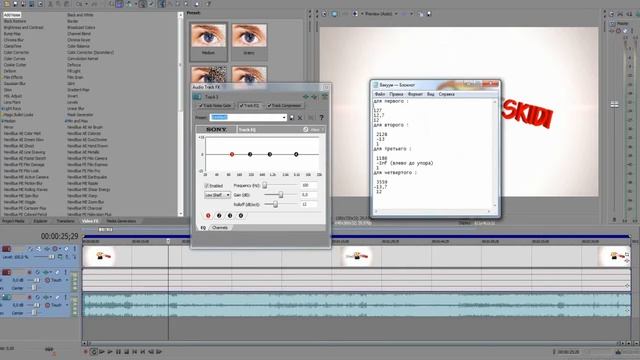The image size is (640, 360).
Task: Open Track Motion on video track
Action: tap(38, 249)
